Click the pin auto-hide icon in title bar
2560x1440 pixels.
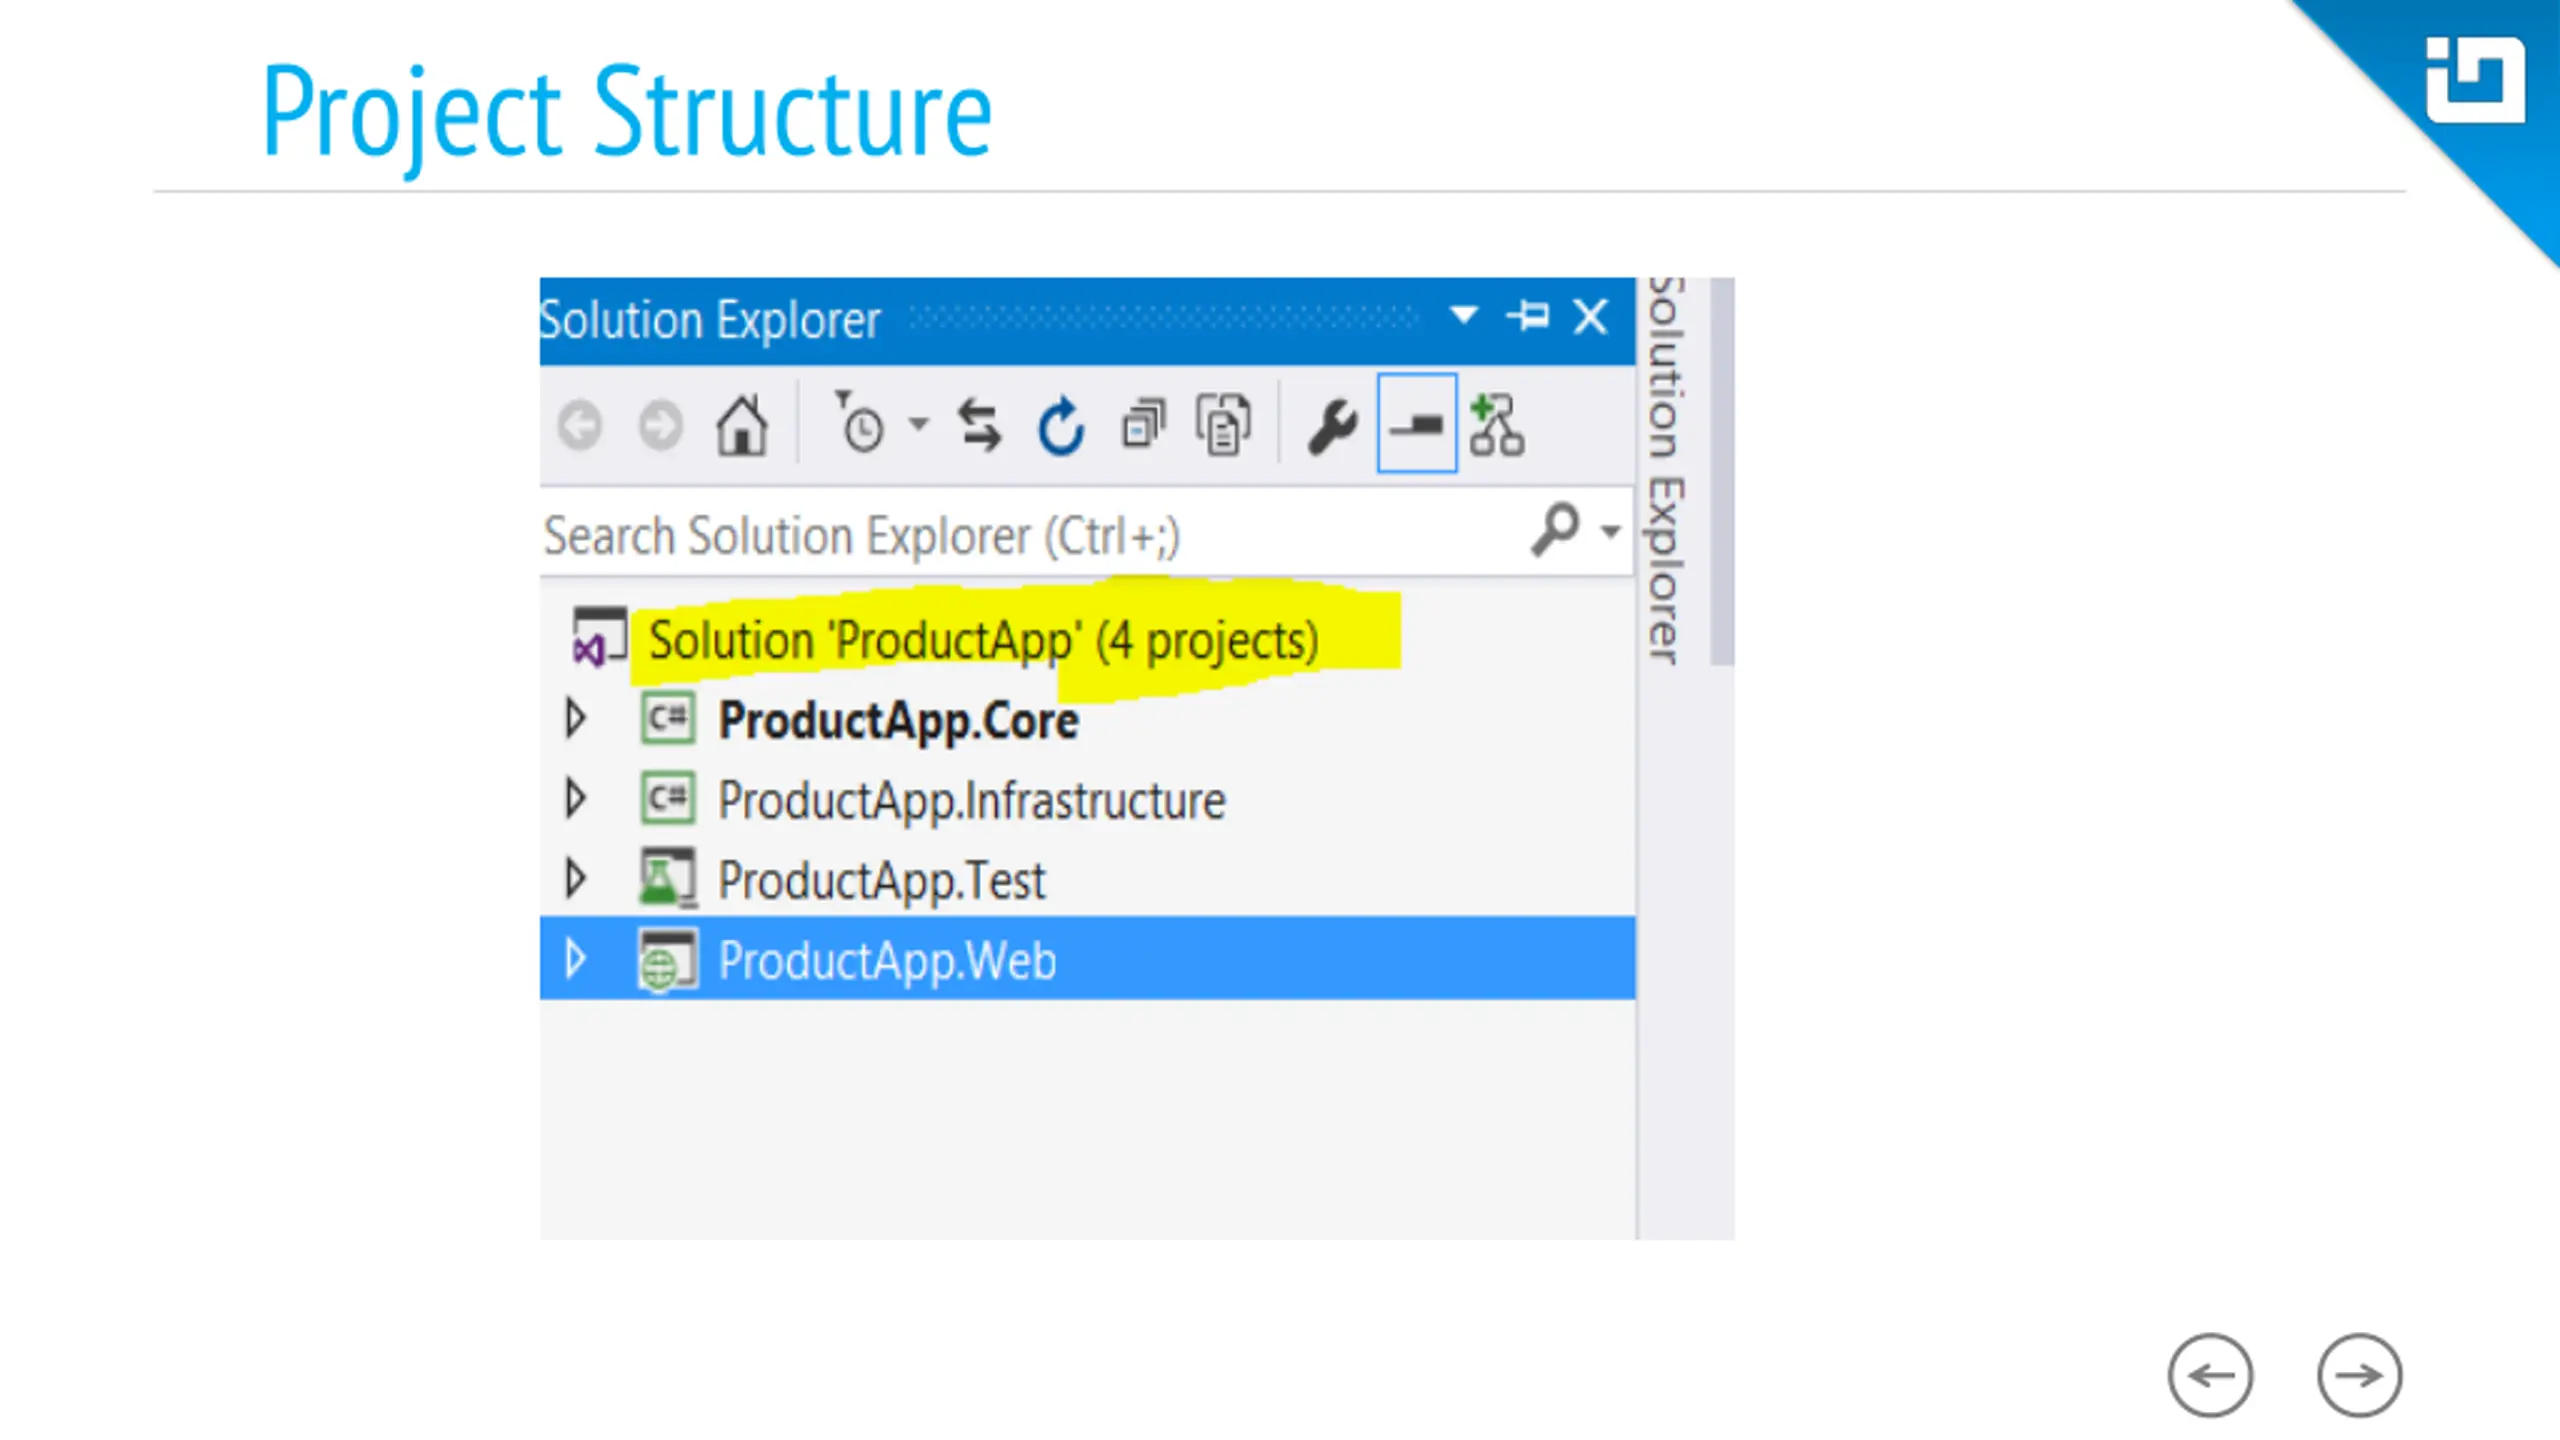point(1528,316)
